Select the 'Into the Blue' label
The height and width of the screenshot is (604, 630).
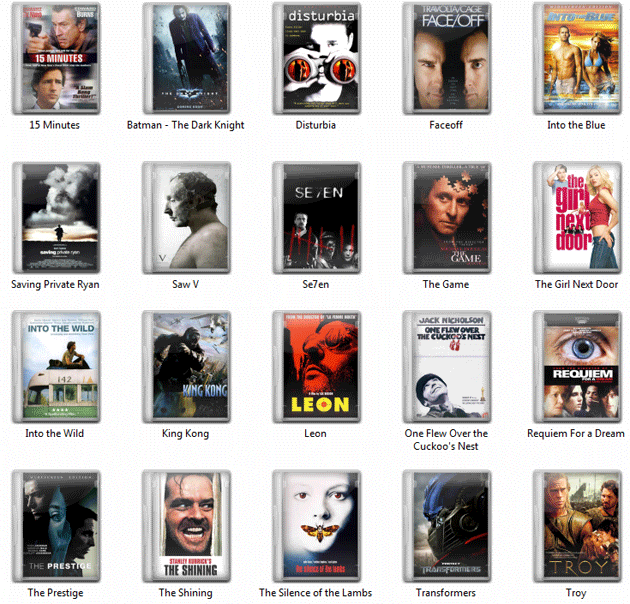coord(576,125)
